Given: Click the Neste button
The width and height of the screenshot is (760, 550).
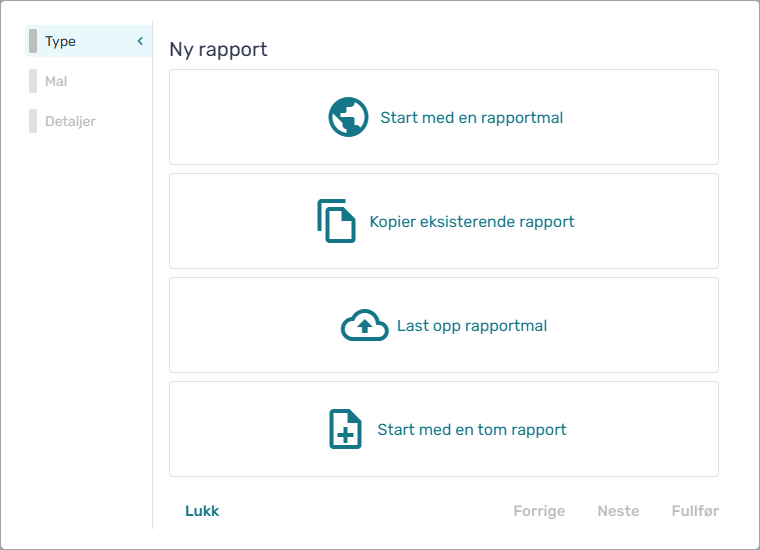Looking at the screenshot, I should [x=618, y=511].
